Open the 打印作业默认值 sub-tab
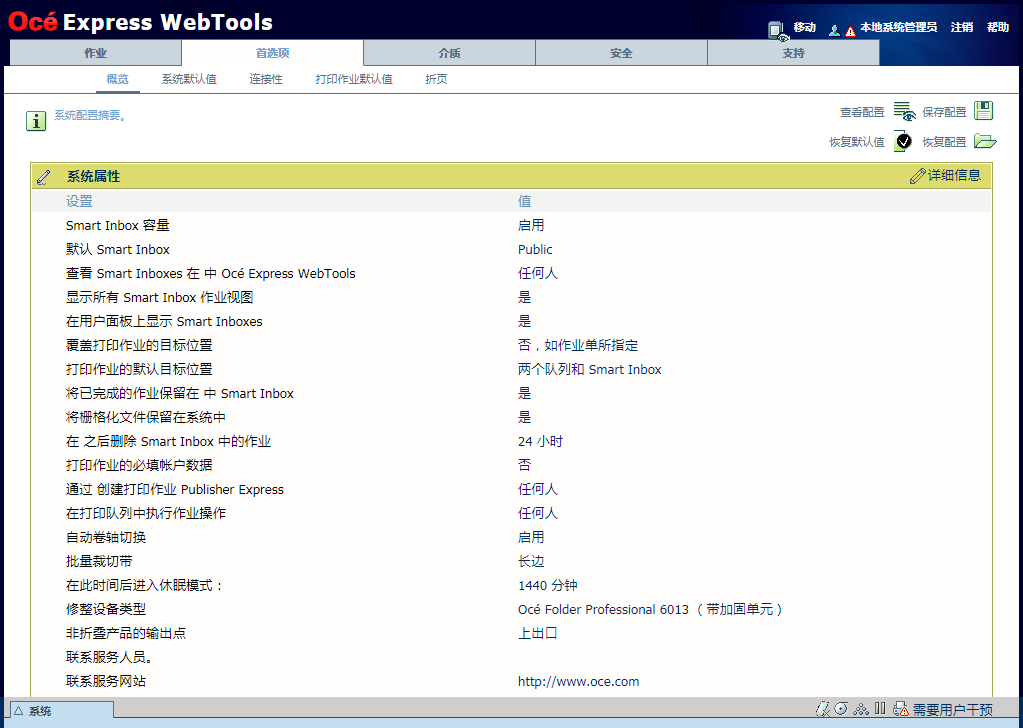The image size is (1023, 728). 354,79
